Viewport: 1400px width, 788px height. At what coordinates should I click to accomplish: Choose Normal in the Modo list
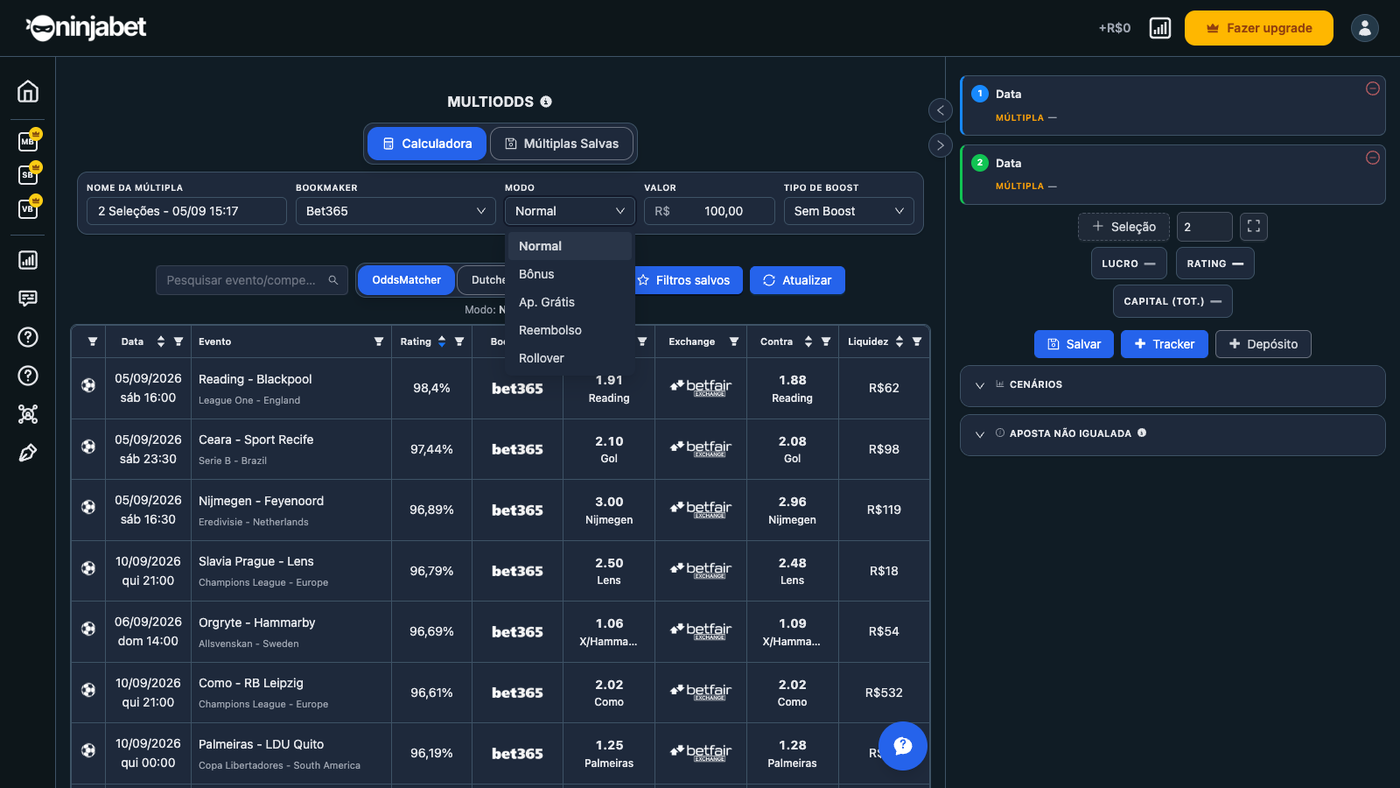[x=570, y=246]
